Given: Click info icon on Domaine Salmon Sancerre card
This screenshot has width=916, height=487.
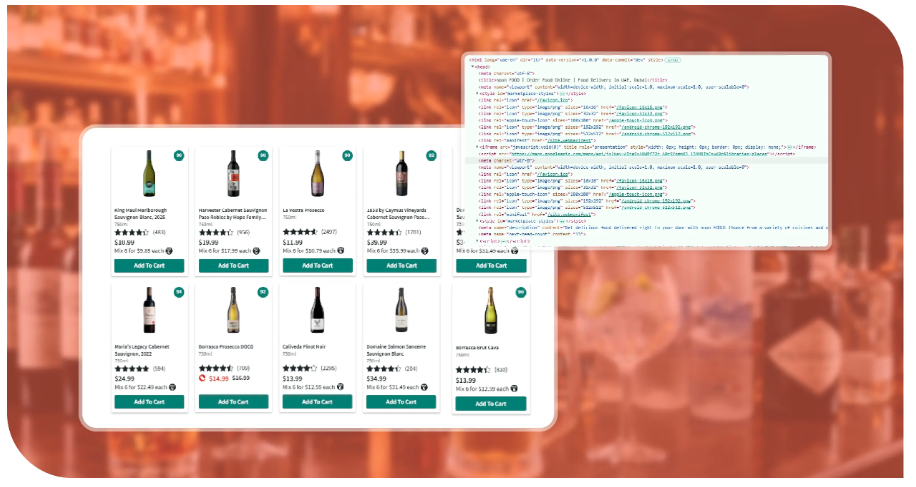Looking at the screenshot, I should (424, 387).
